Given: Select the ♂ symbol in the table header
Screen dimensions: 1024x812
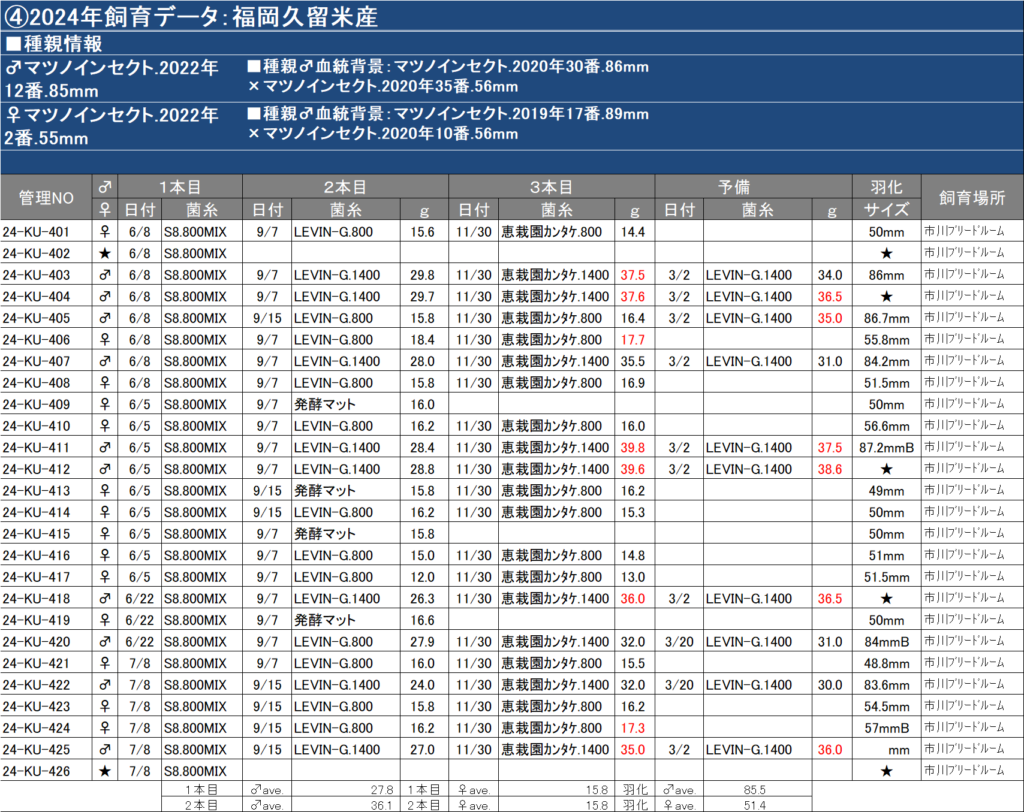Looking at the screenshot, I should tap(105, 187).
